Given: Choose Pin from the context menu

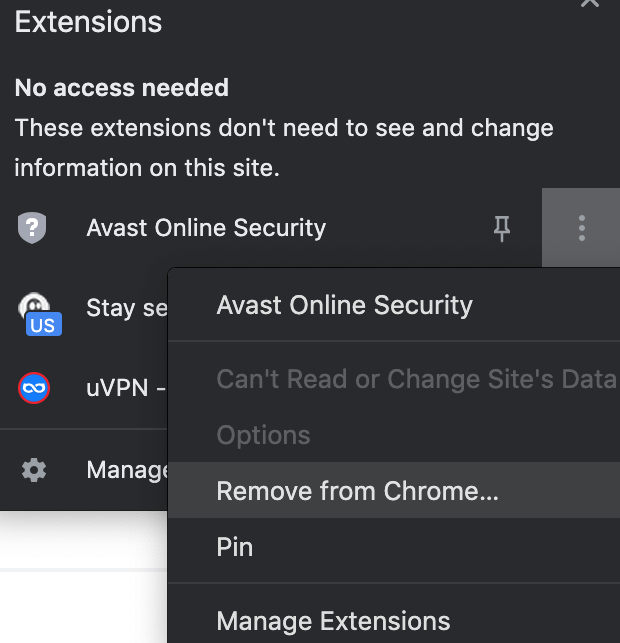Looking at the screenshot, I should point(235,547).
